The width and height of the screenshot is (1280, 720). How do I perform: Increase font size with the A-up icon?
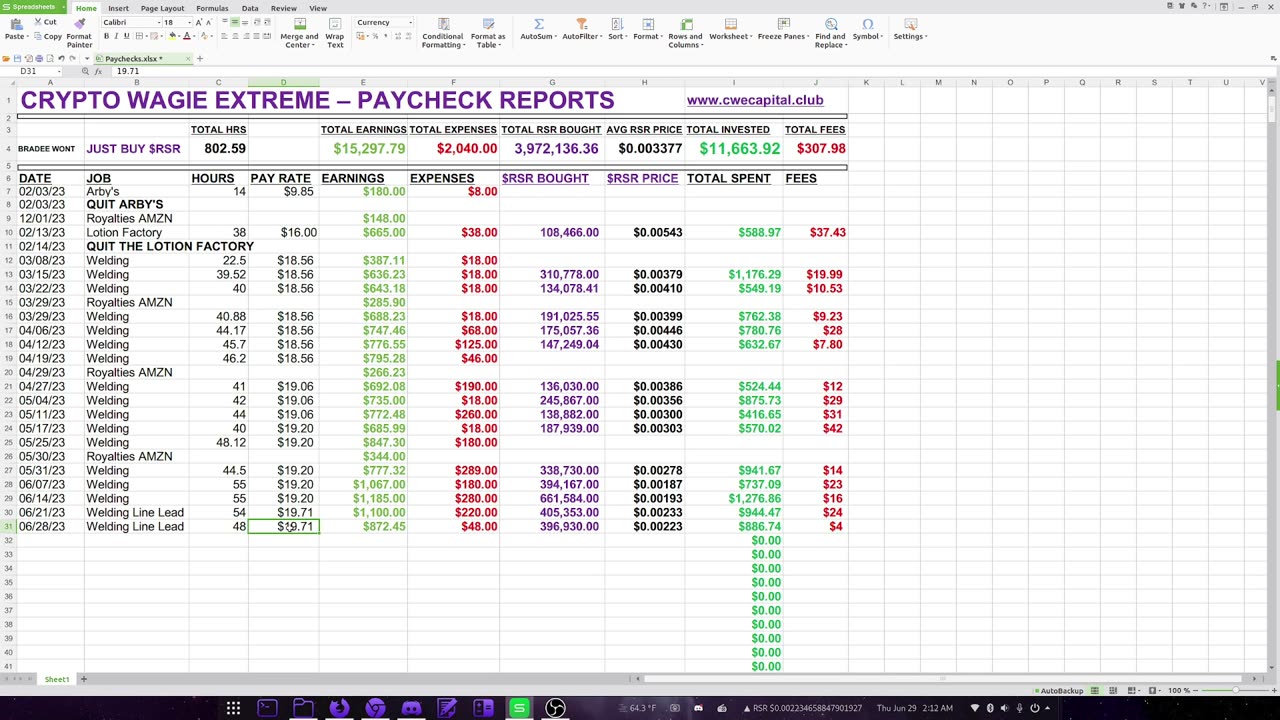[x=198, y=22]
